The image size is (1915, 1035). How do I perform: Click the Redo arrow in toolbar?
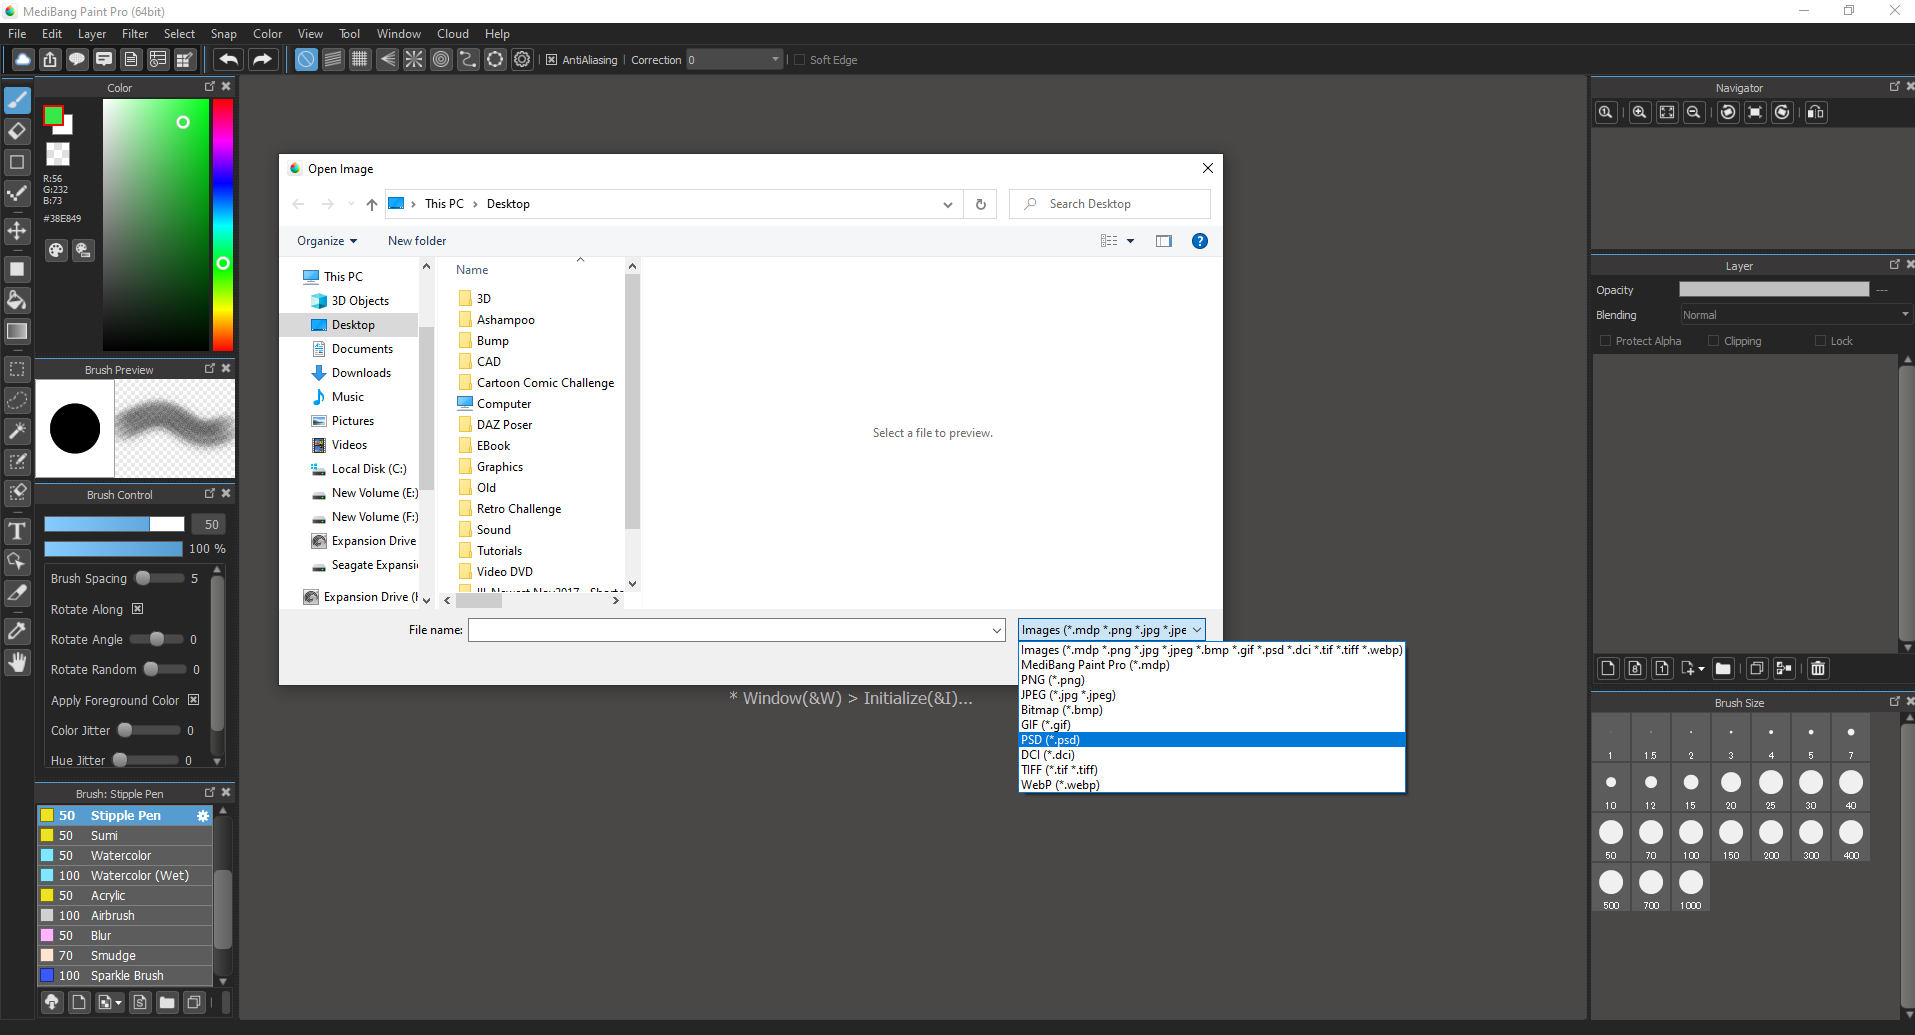[262, 60]
